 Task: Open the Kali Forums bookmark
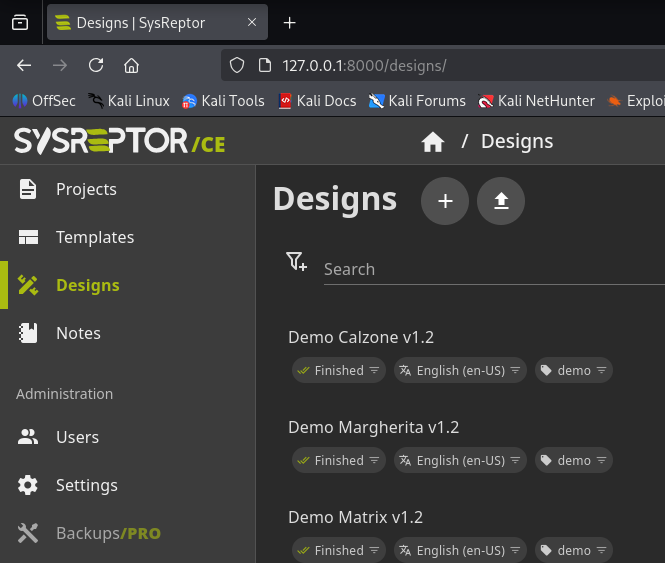click(417, 101)
